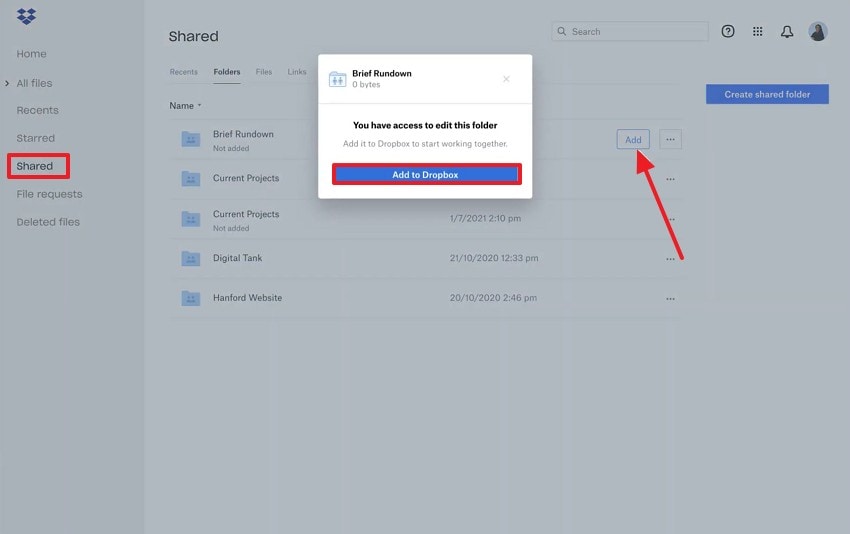The height and width of the screenshot is (534, 850).
Task: Sort by the Name column dropdown
Action: (x=185, y=106)
